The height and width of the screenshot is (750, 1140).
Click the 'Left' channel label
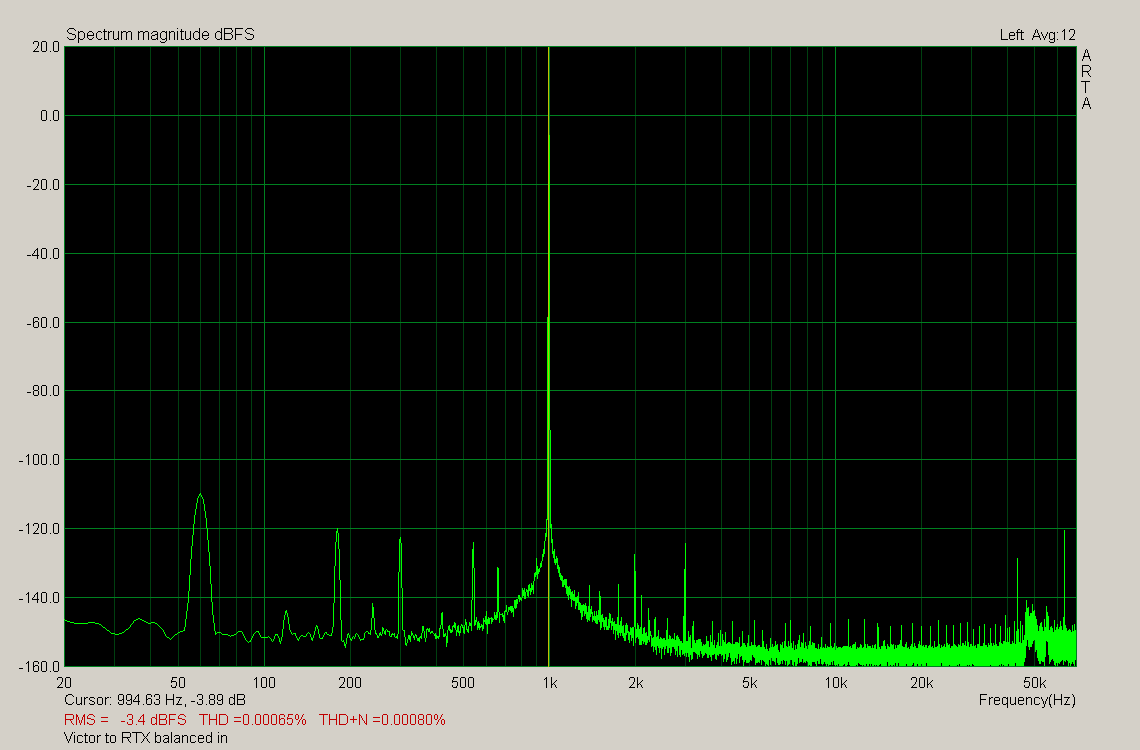click(x=1011, y=35)
